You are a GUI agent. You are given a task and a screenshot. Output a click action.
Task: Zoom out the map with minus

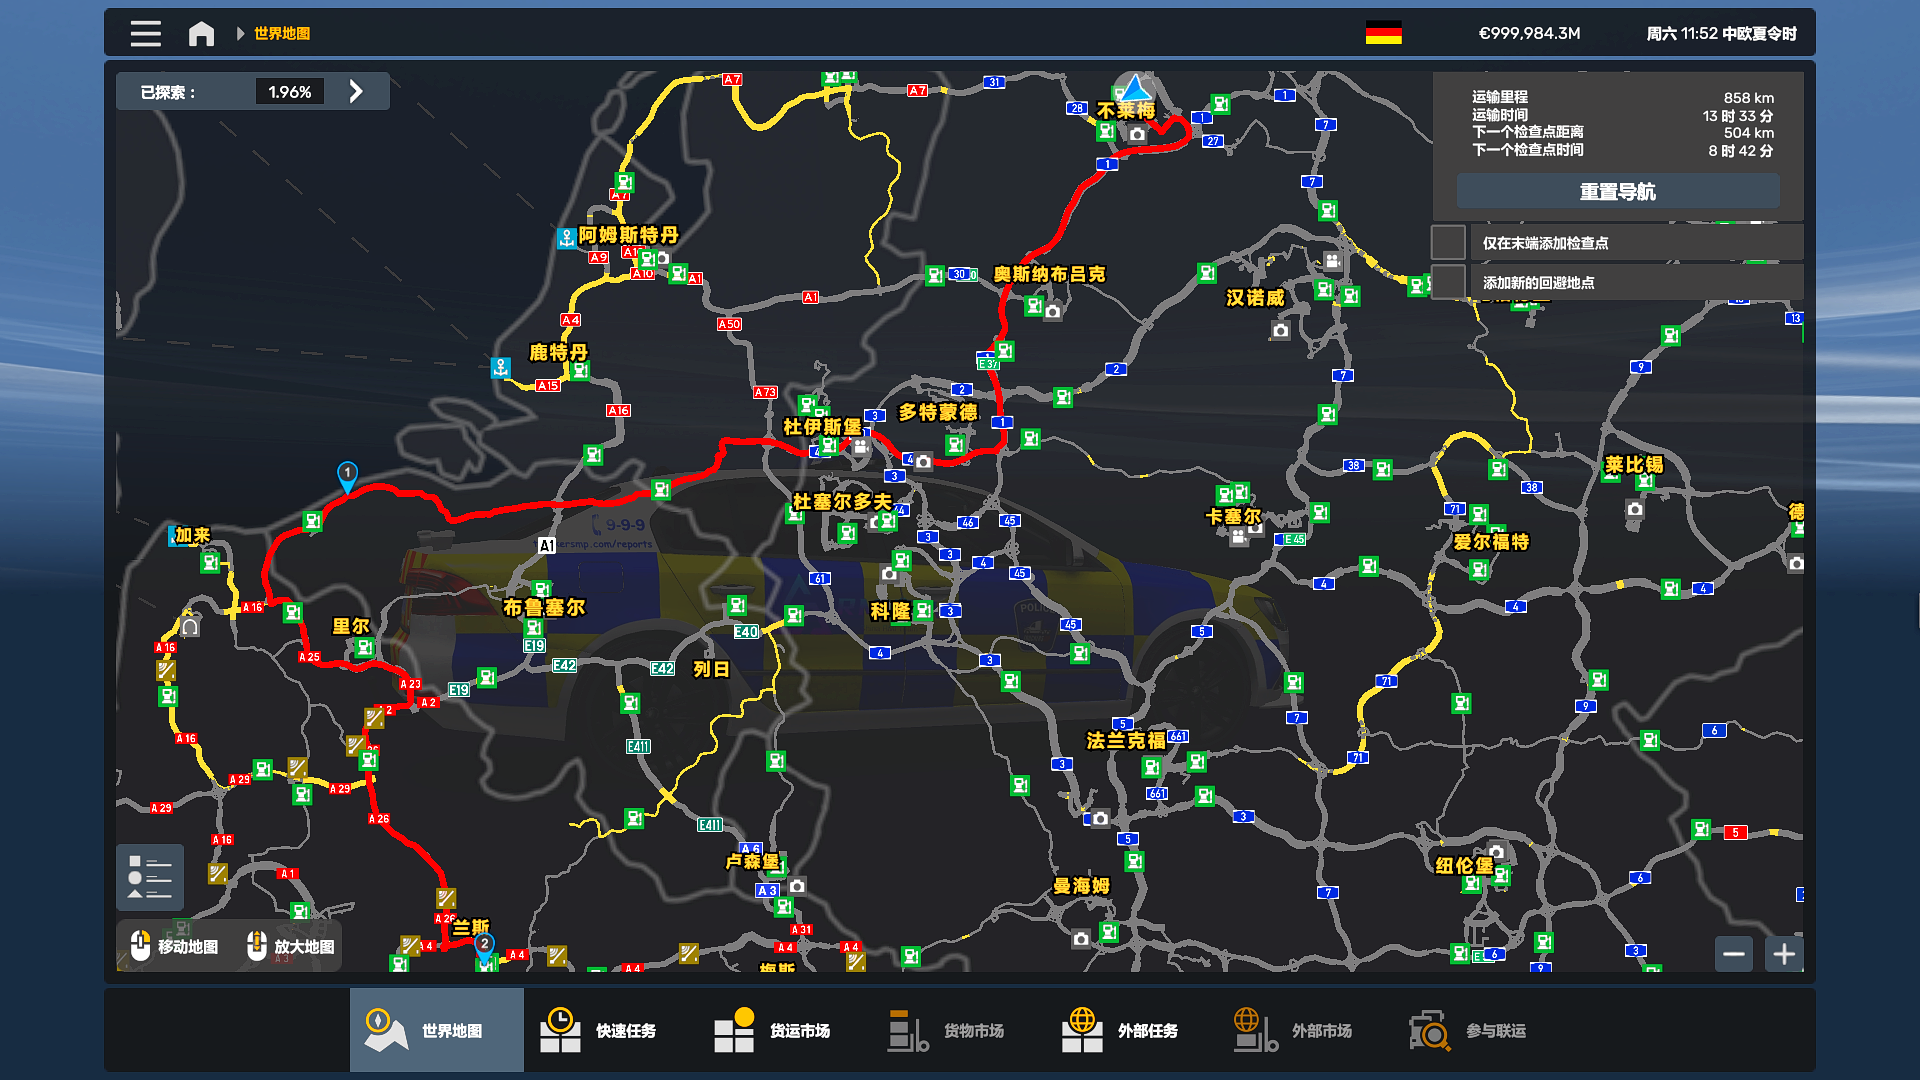point(1734,954)
